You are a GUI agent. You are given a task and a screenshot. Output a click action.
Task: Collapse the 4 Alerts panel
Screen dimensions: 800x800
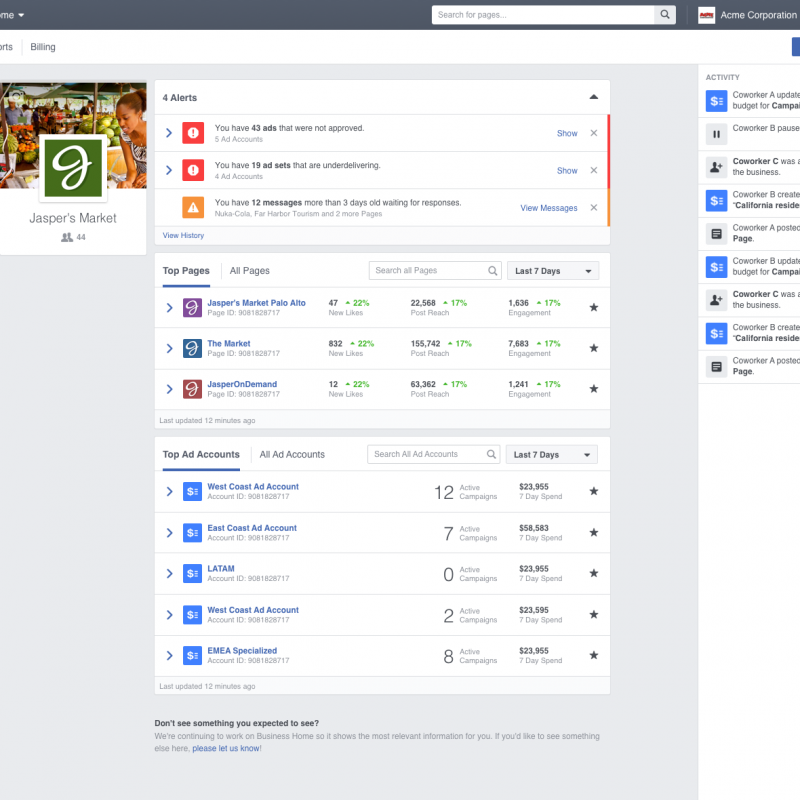[593, 97]
